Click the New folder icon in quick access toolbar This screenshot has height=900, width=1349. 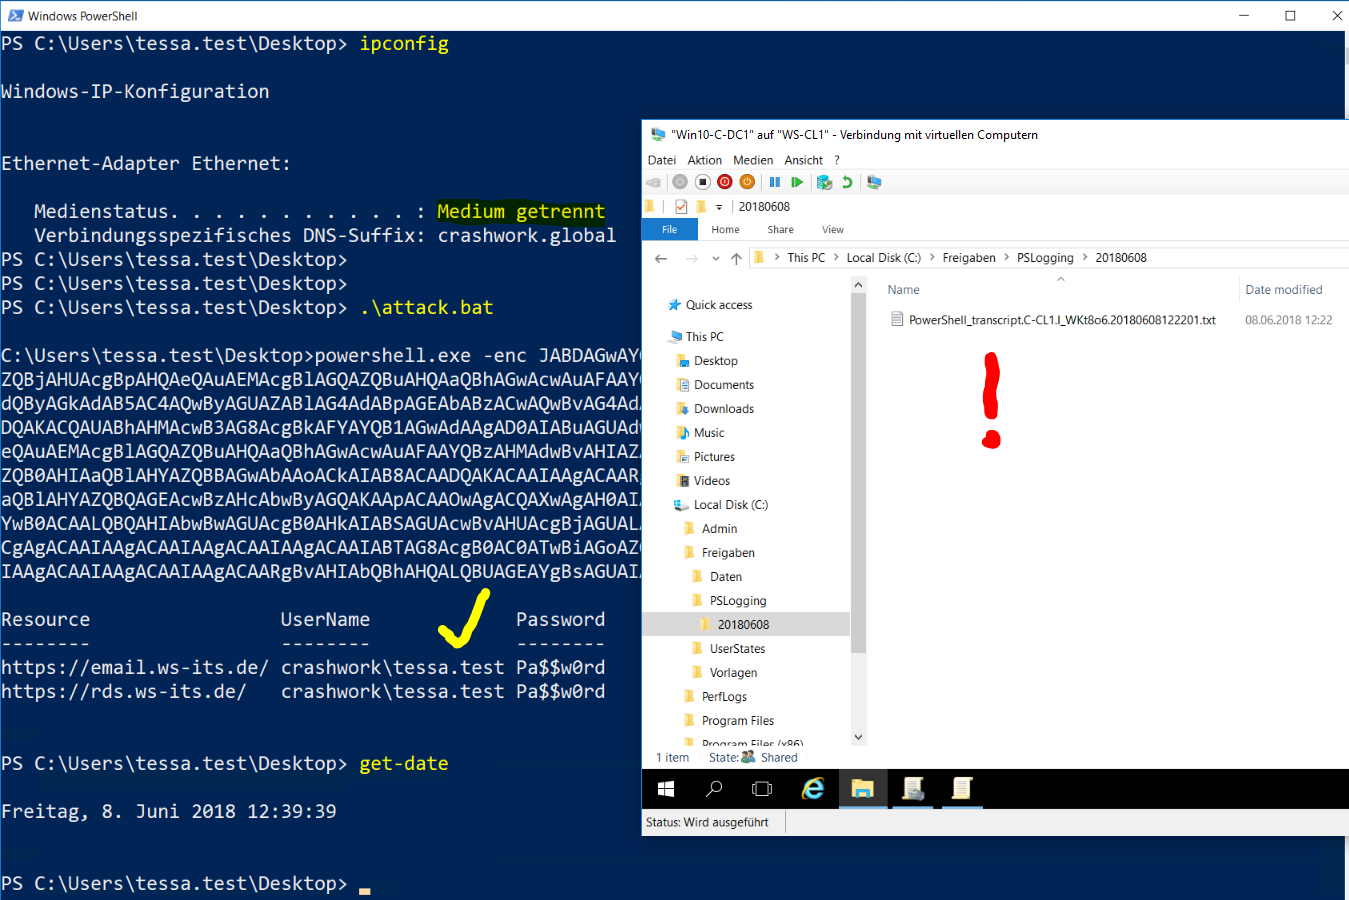(x=701, y=207)
